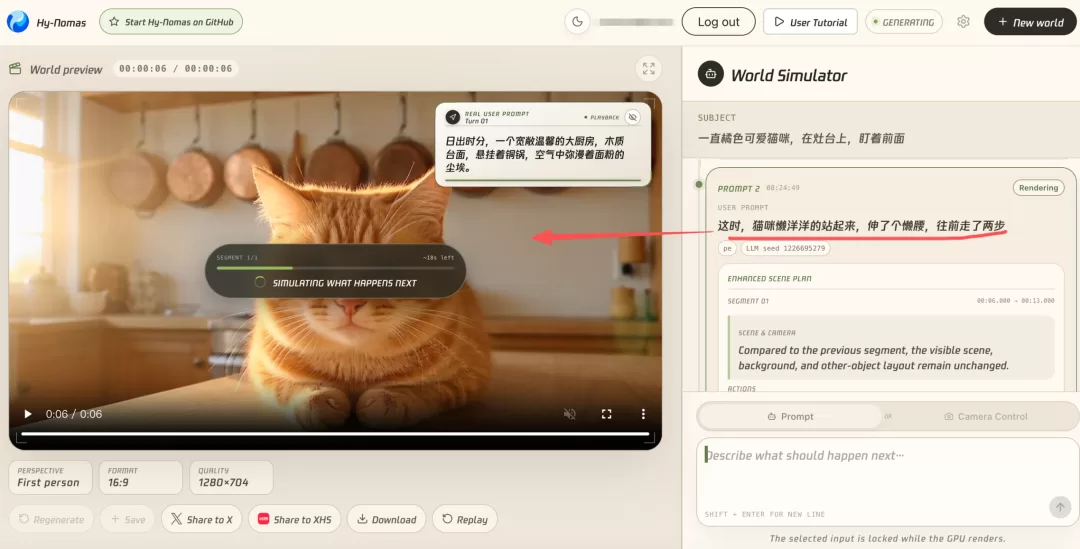This screenshot has width=1080, height=549.
Task: Click the LLM seed 1226695279 tag
Action: (x=785, y=248)
